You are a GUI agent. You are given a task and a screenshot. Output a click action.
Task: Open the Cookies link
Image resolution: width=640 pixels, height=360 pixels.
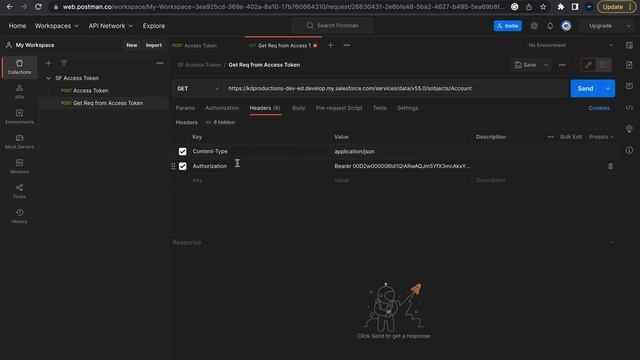pyautogui.click(x=599, y=108)
